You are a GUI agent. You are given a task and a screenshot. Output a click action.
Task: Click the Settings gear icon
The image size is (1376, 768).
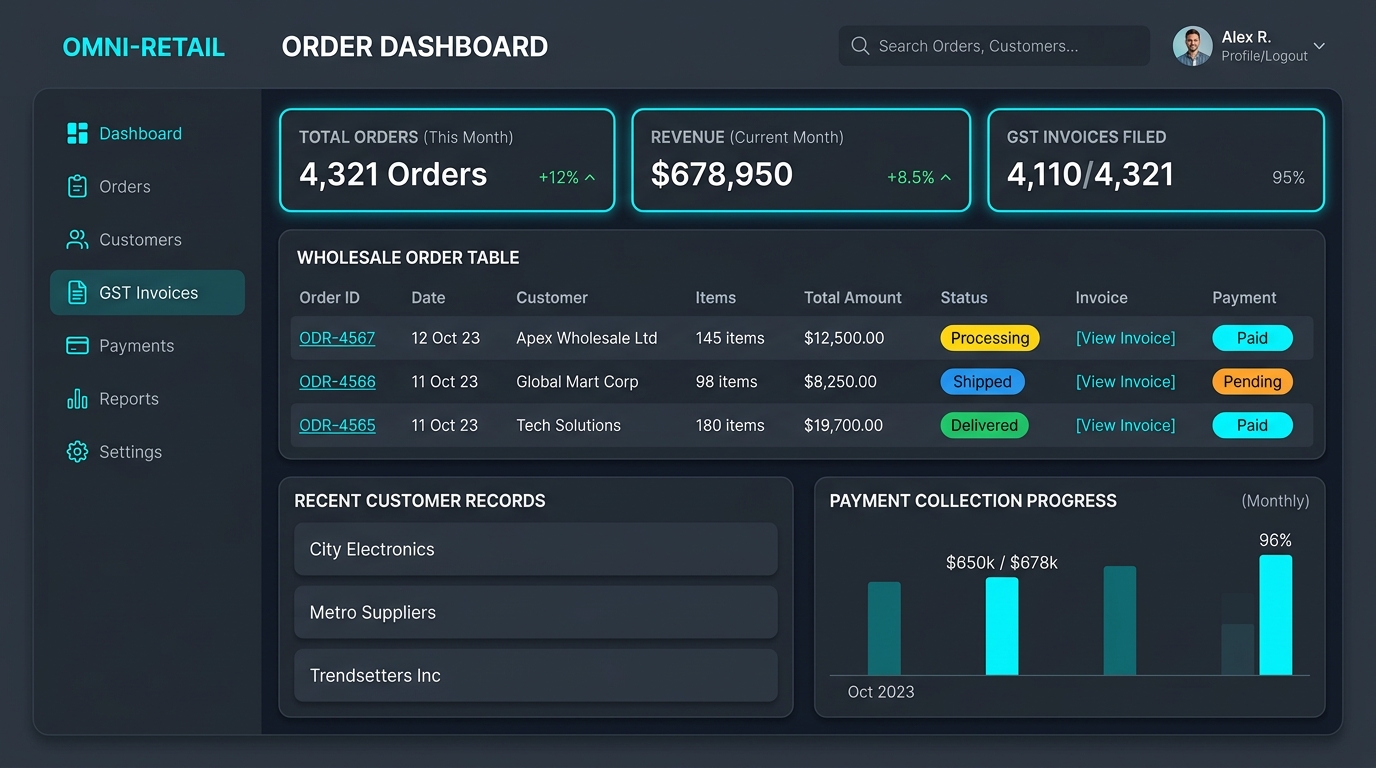click(x=77, y=451)
